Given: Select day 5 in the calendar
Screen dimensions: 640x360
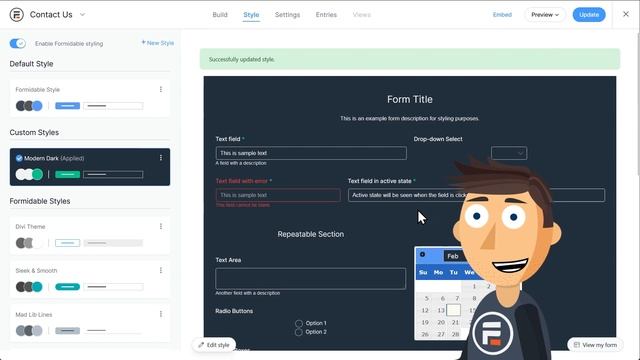Looking at the screenshot, I should click(x=427, y=298).
